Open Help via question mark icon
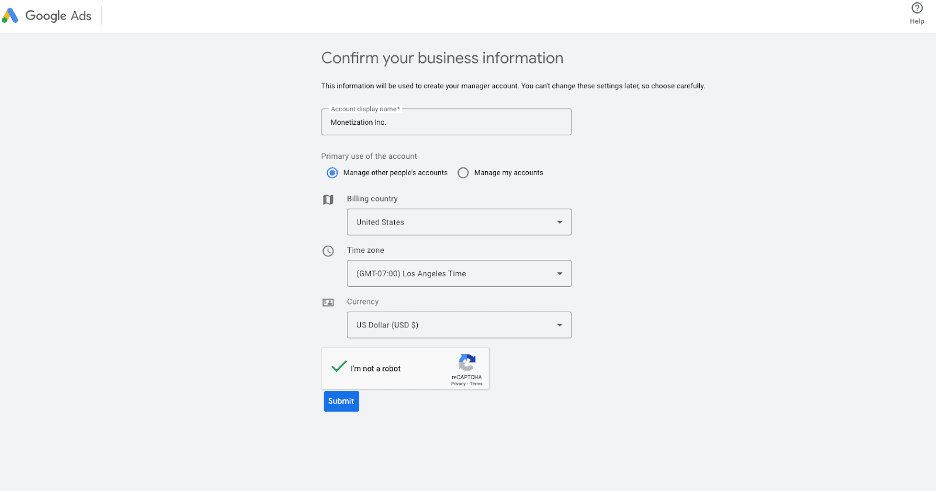Screen dimensions: 936x492 tap(917, 8)
